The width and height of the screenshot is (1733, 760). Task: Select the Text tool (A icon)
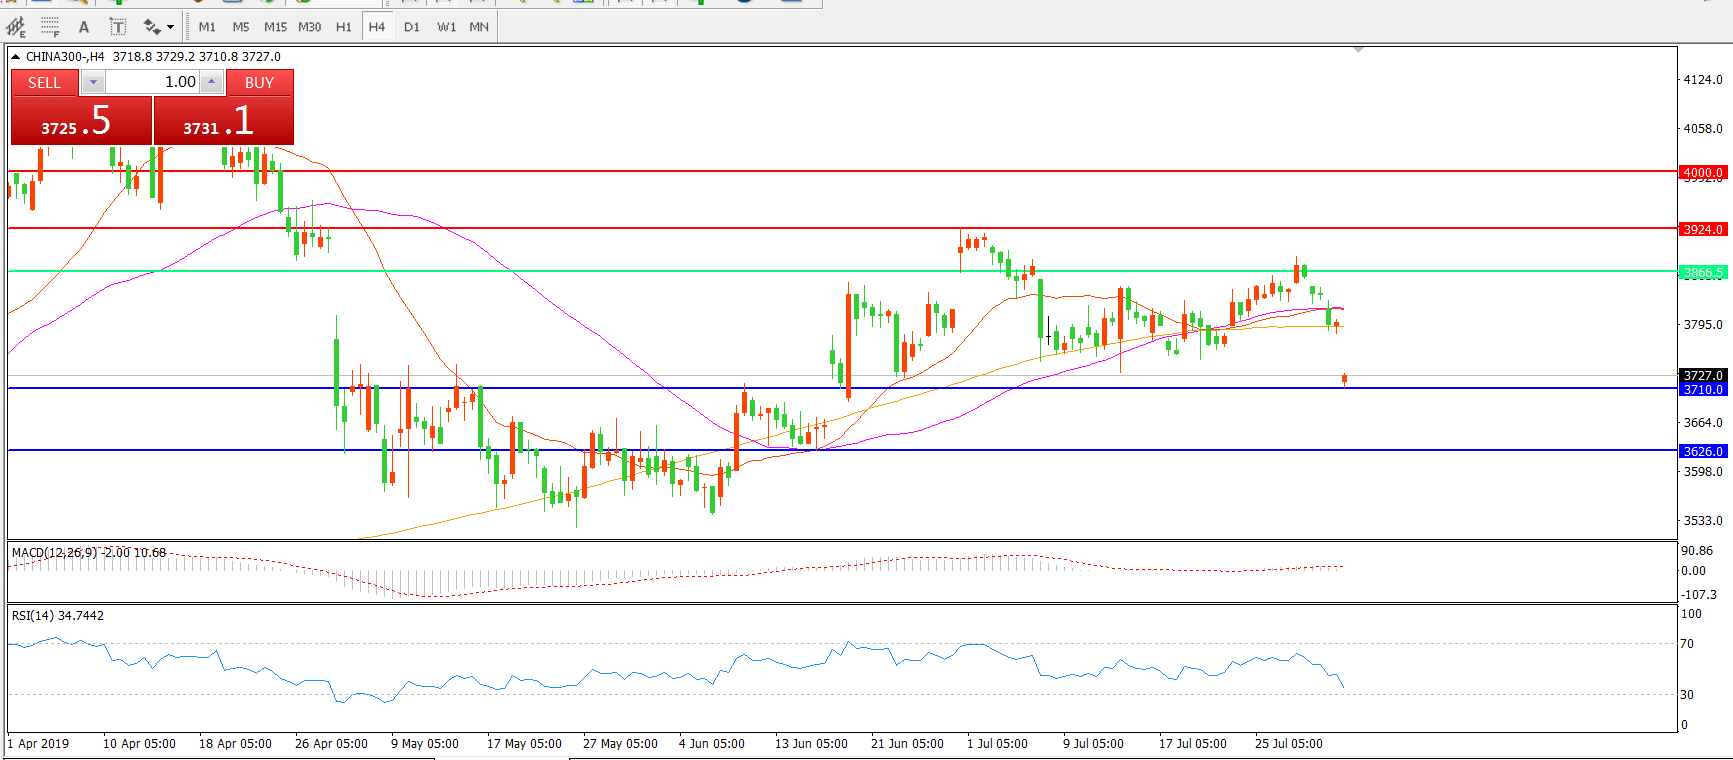tap(84, 27)
